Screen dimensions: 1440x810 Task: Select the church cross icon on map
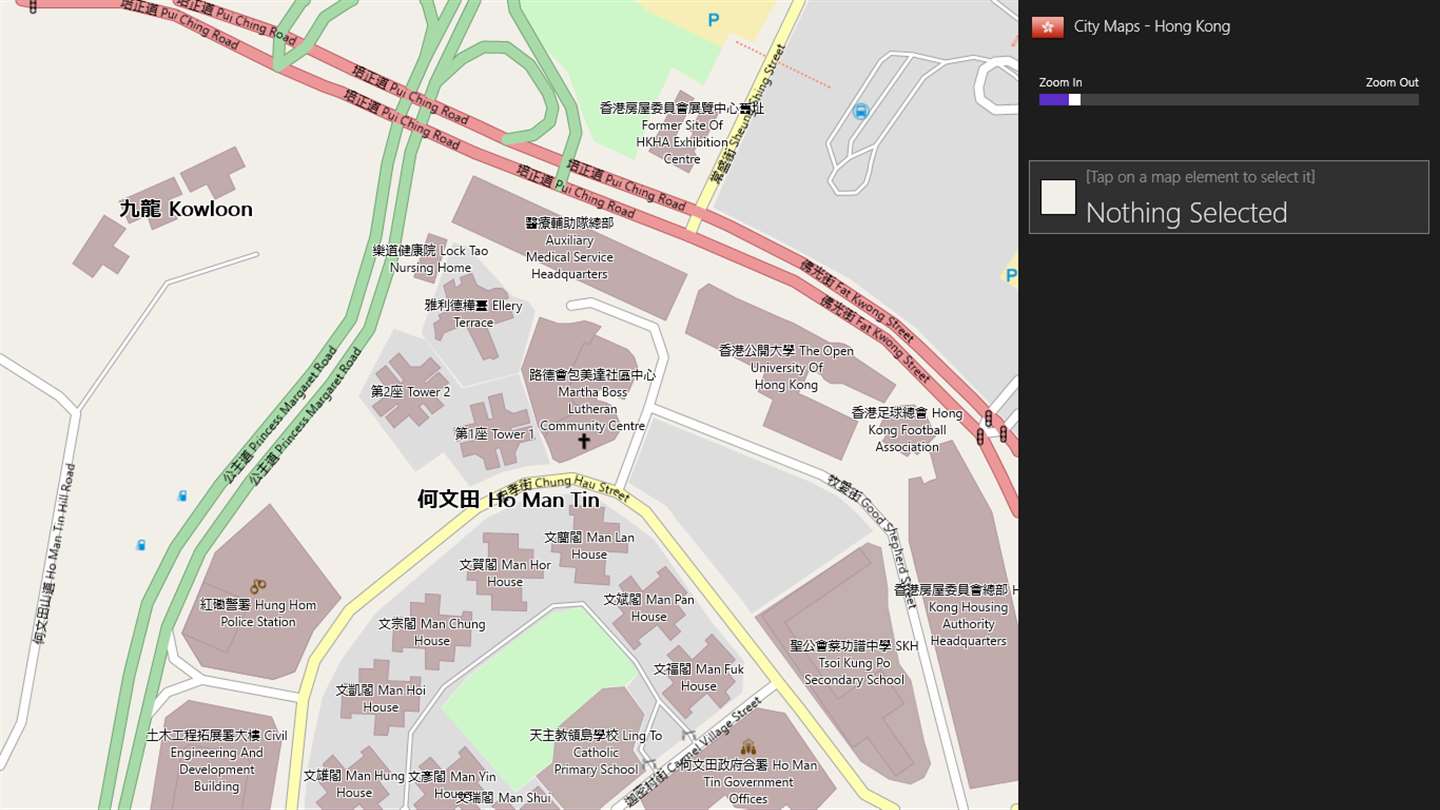coord(584,440)
